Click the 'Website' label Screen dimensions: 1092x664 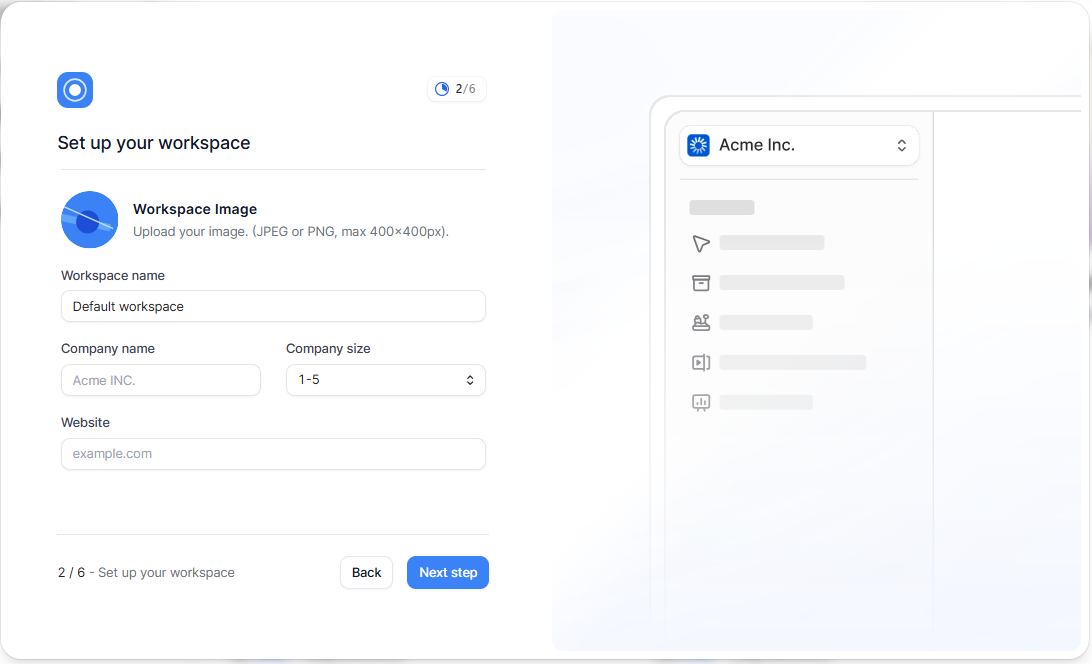pyautogui.click(x=86, y=422)
